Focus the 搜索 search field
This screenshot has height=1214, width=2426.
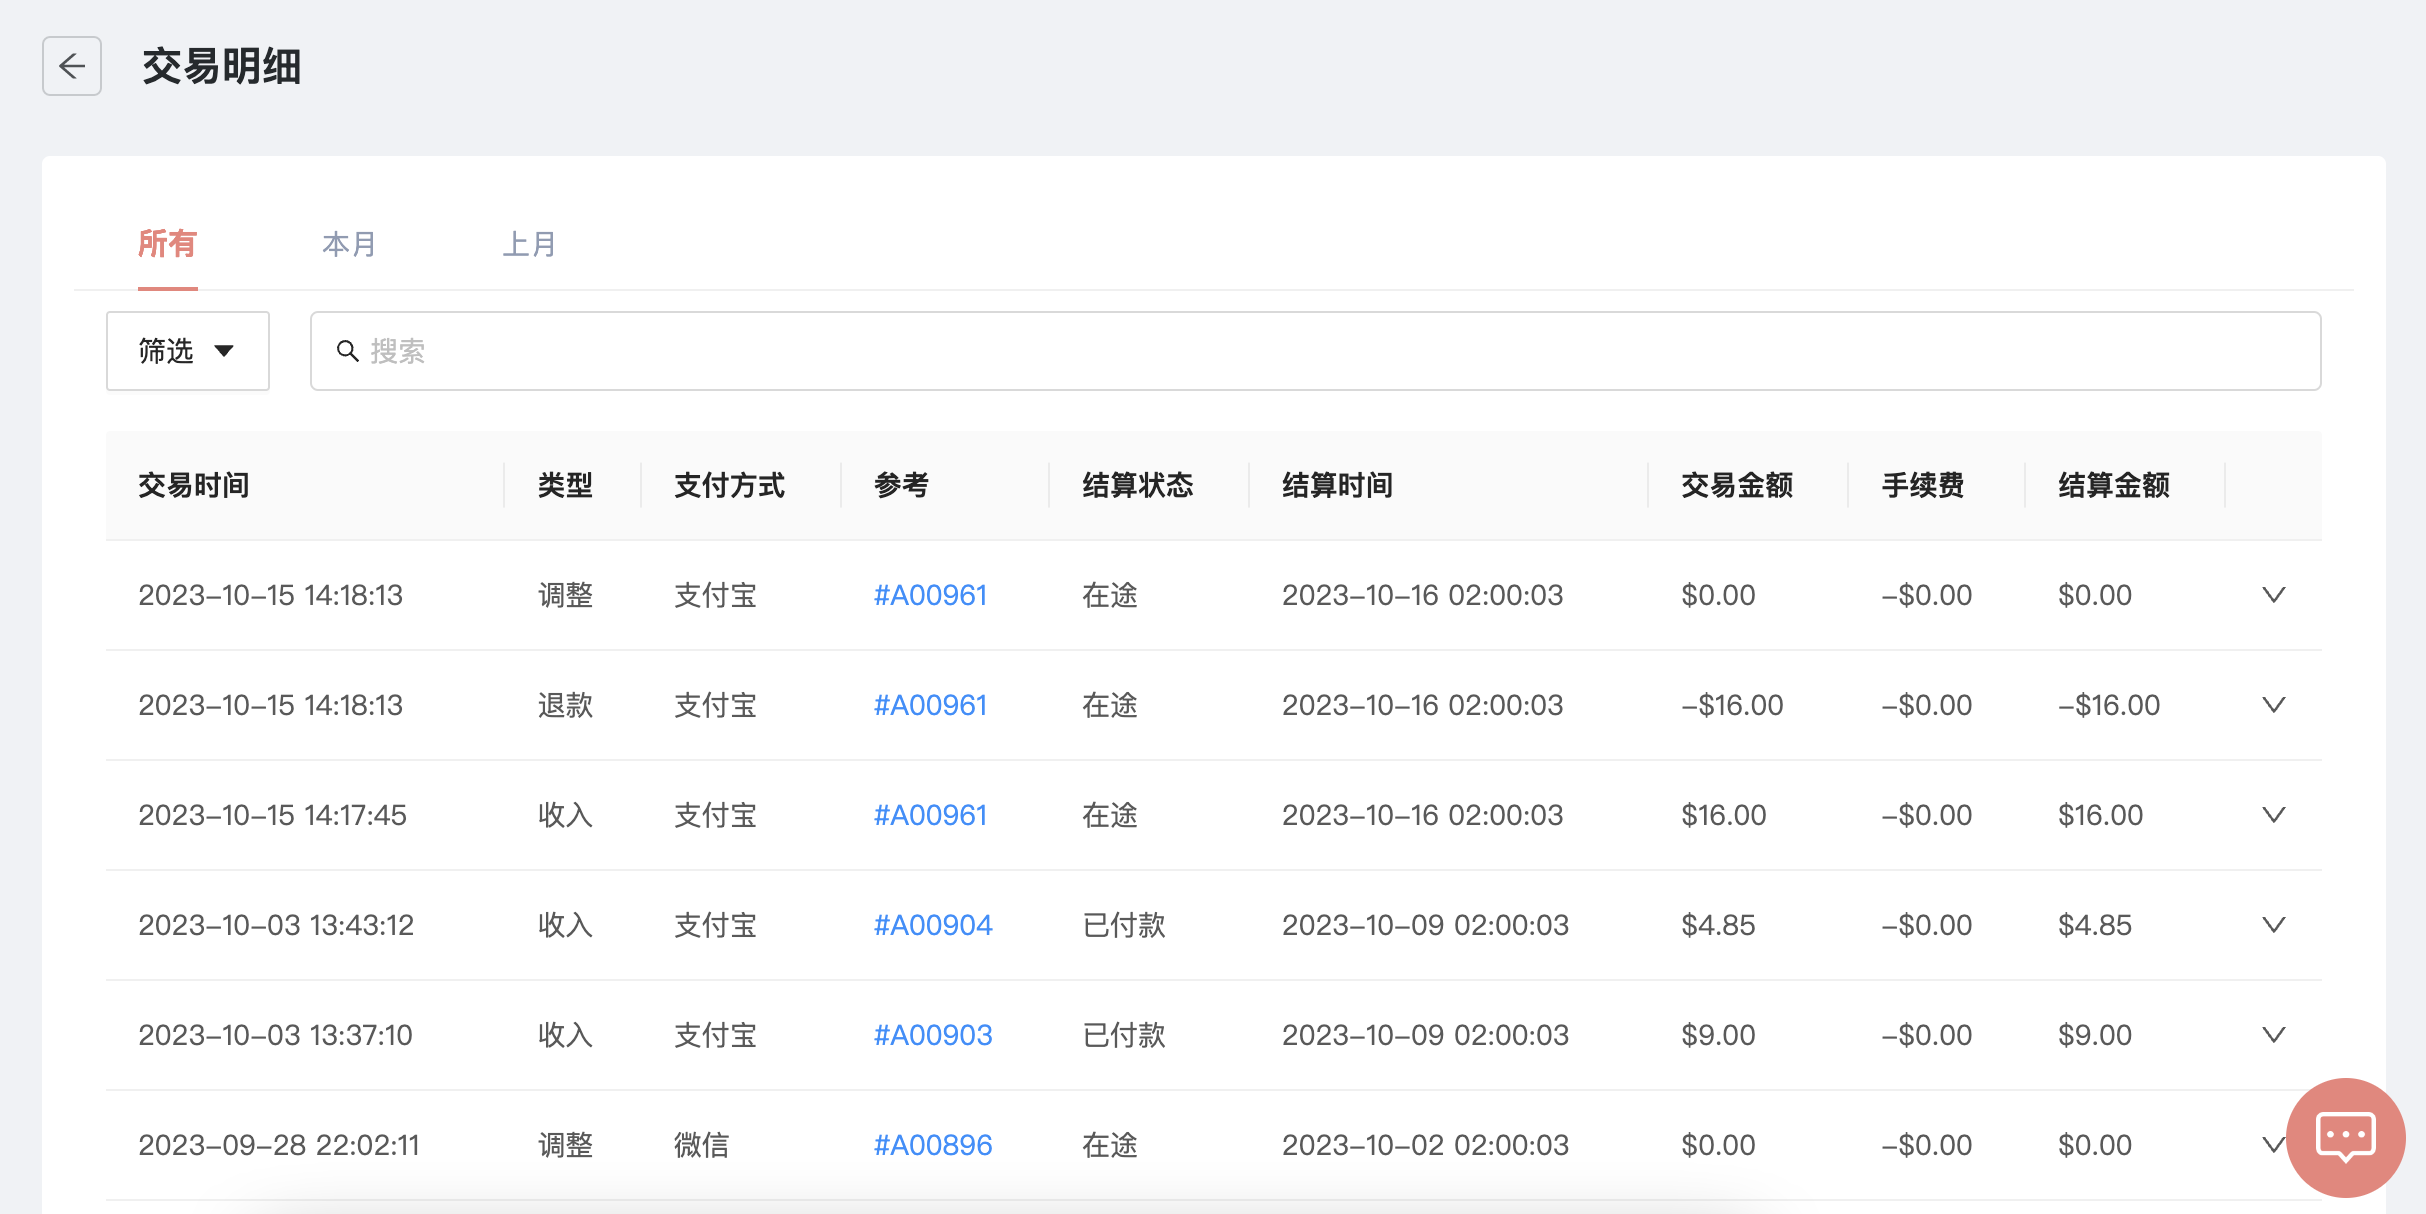tap(1315, 351)
